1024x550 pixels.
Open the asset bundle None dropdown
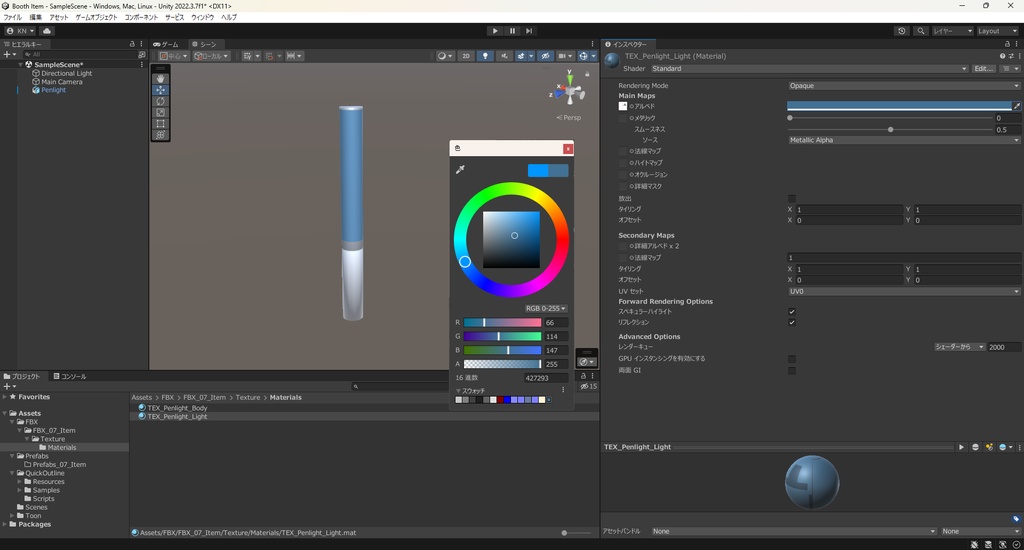[x=793, y=531]
